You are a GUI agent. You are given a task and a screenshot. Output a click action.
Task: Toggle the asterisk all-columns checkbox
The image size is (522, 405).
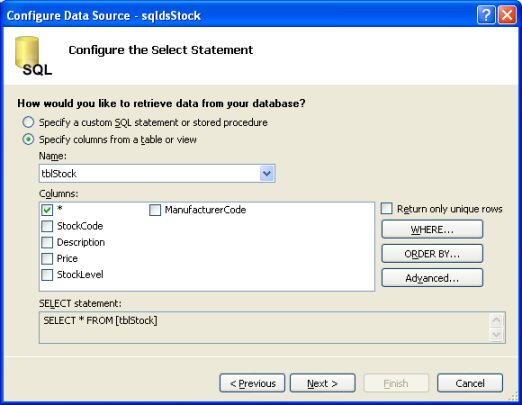point(47,210)
